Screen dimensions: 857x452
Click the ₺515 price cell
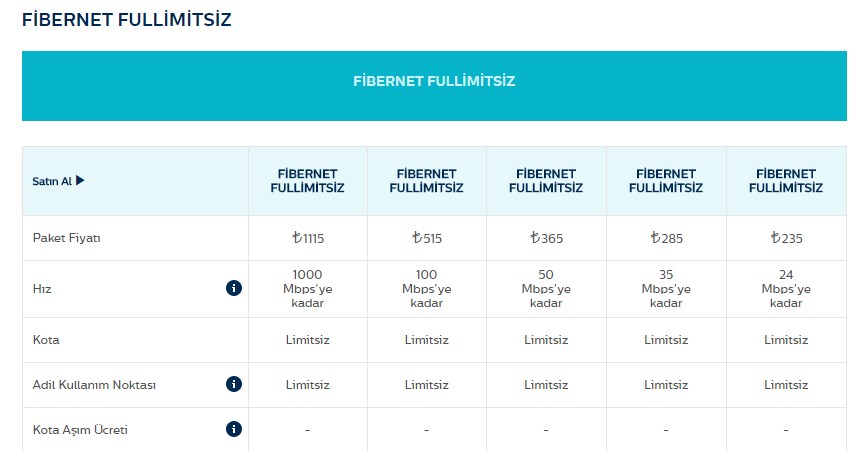(426, 239)
